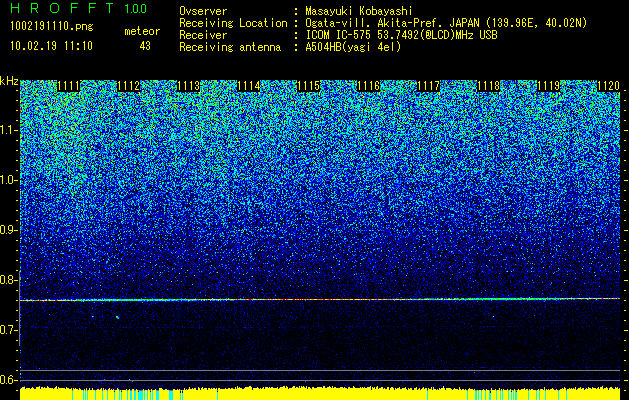Click the 1117 time marker
The height and width of the screenshot is (400, 629).
coord(428,86)
